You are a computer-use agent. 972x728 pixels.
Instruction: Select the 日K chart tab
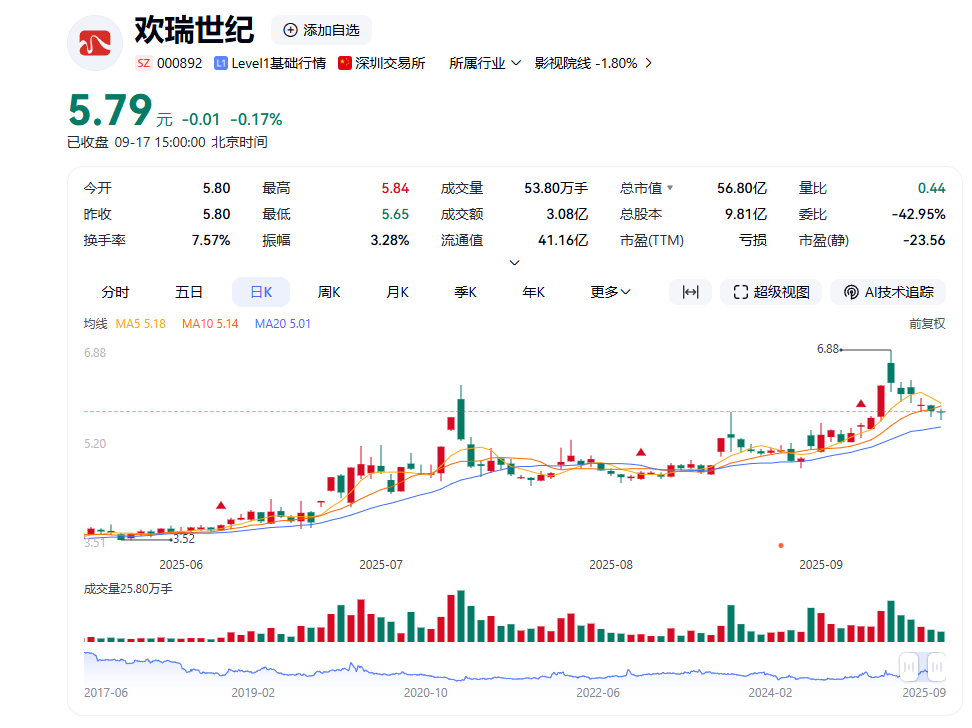[261, 292]
